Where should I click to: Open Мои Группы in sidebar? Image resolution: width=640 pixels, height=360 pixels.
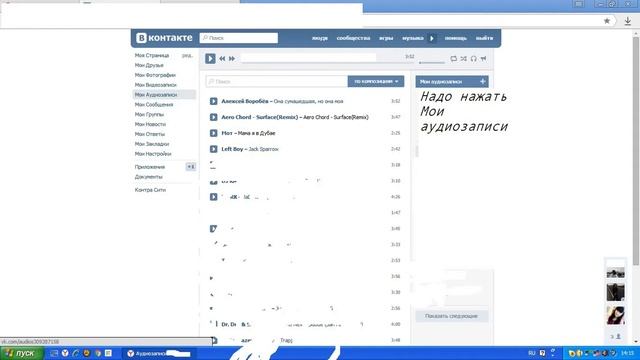tap(149, 114)
